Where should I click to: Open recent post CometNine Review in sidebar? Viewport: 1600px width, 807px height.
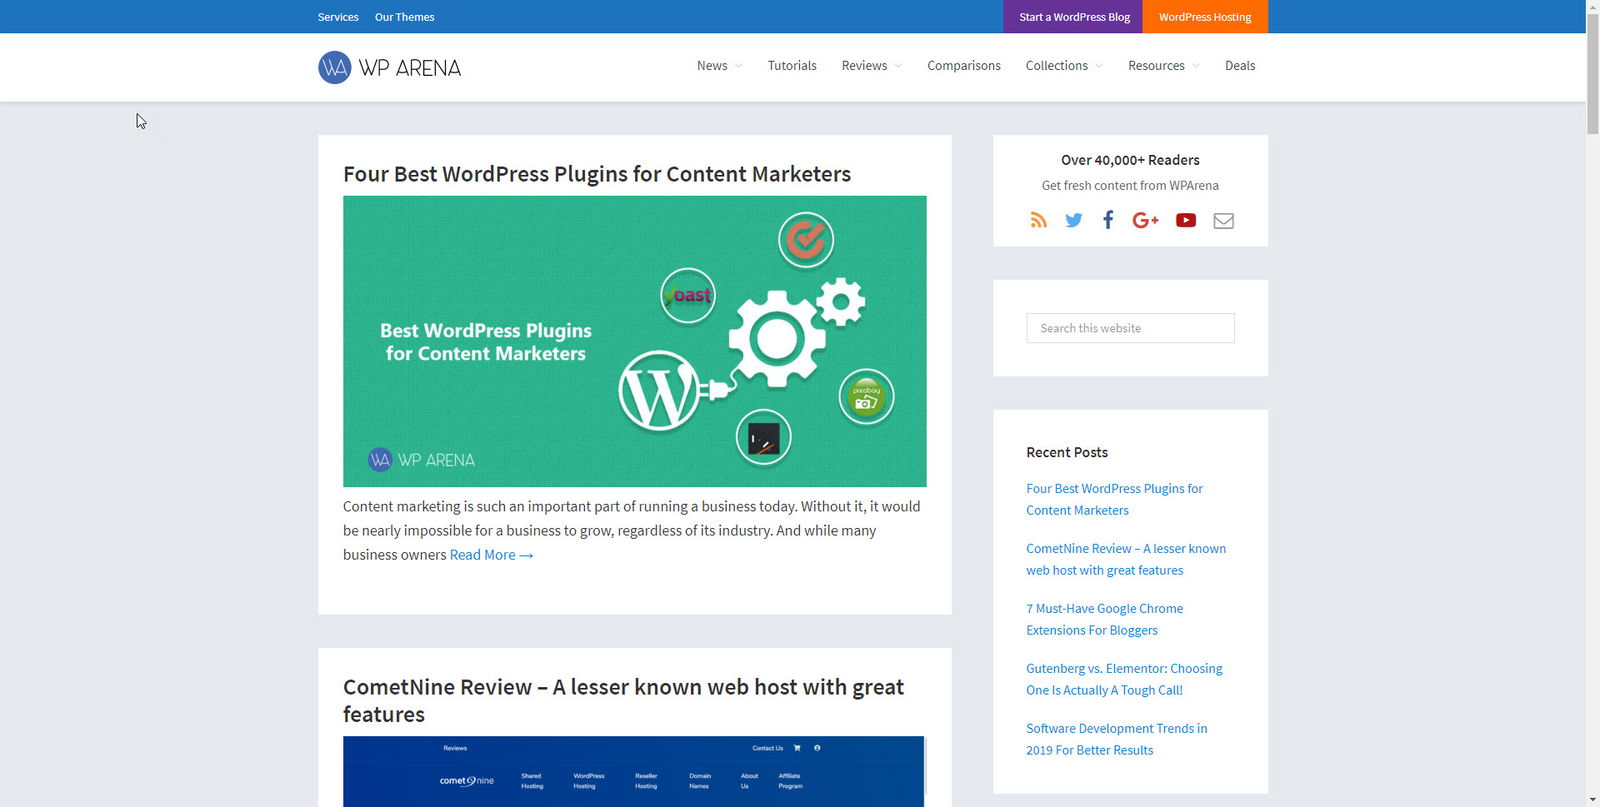(1126, 559)
